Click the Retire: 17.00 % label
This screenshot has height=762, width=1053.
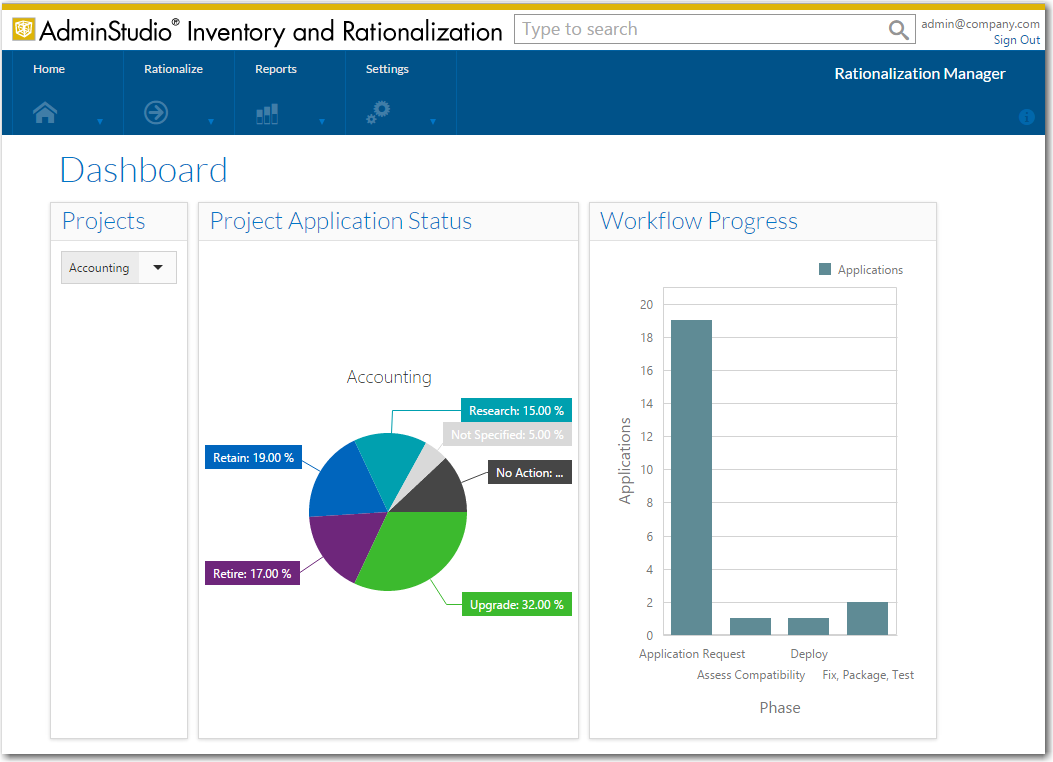[252, 573]
